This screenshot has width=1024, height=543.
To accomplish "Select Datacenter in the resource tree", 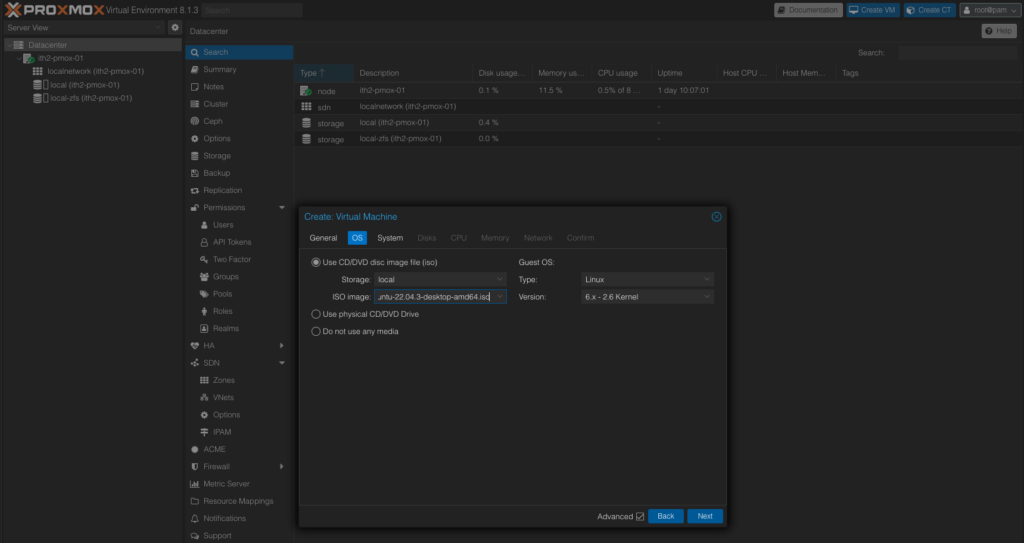I will click(x=47, y=44).
